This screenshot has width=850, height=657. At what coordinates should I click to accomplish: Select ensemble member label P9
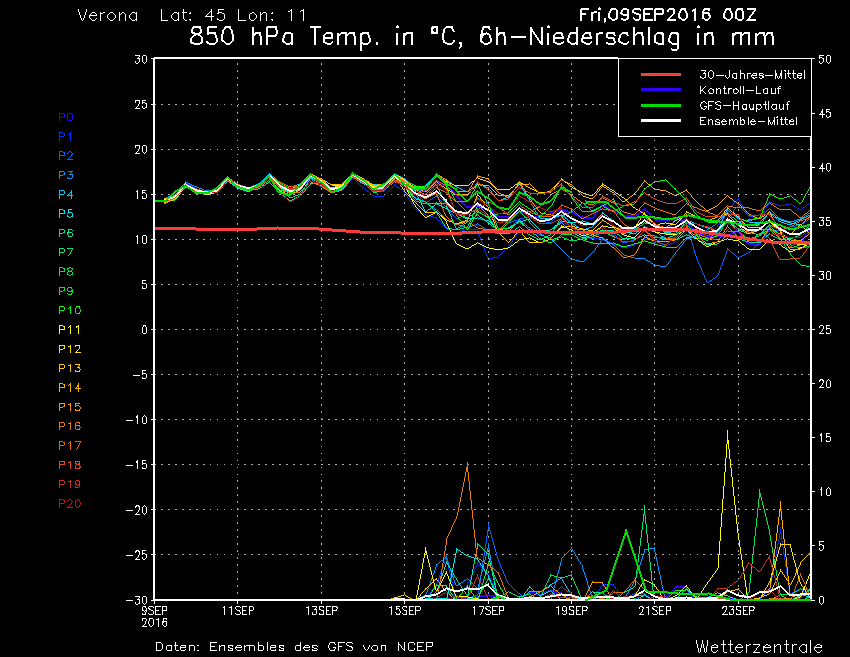click(66, 291)
